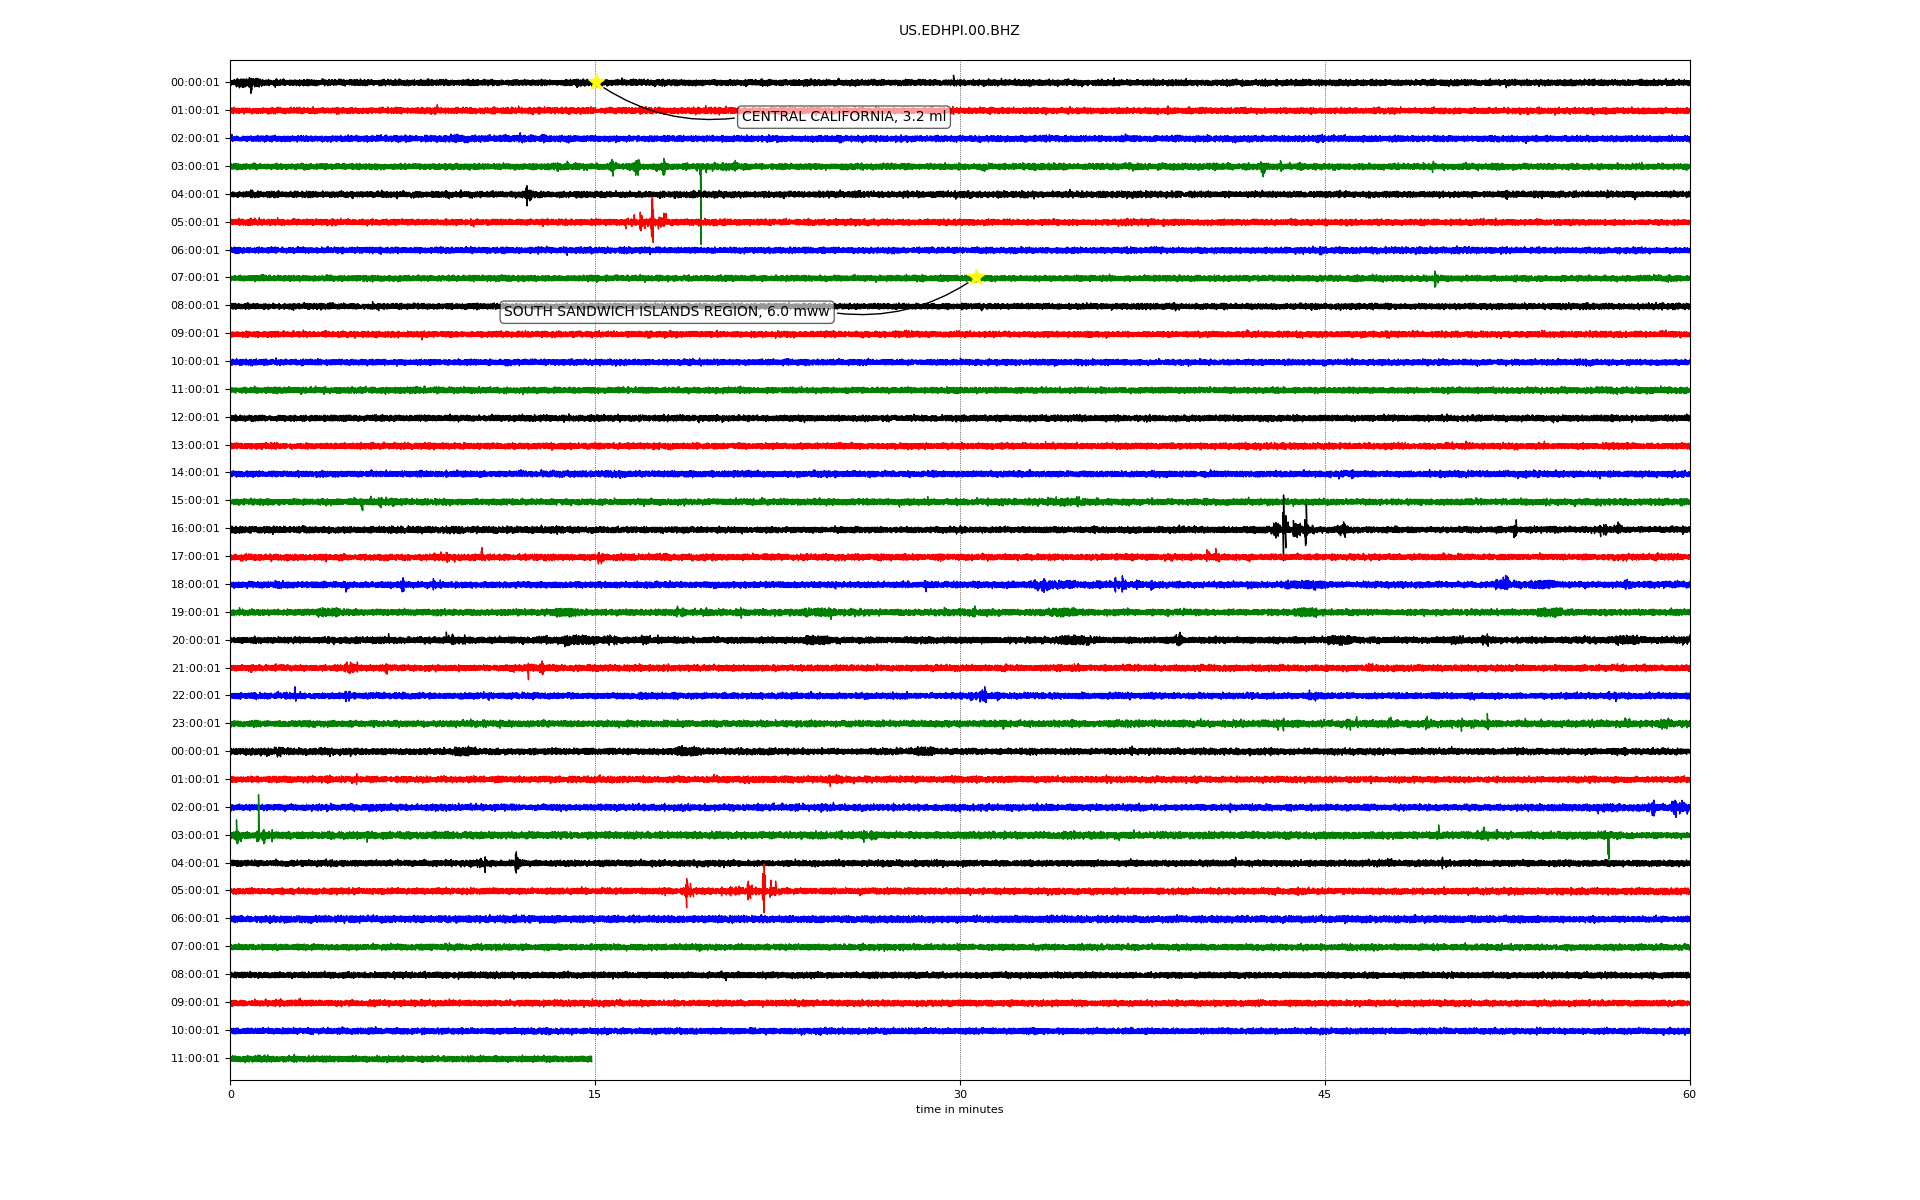Image resolution: width=1920 pixels, height=1200 pixels.
Task: Click the 30 minute x-axis tick label
Action: point(960,1094)
